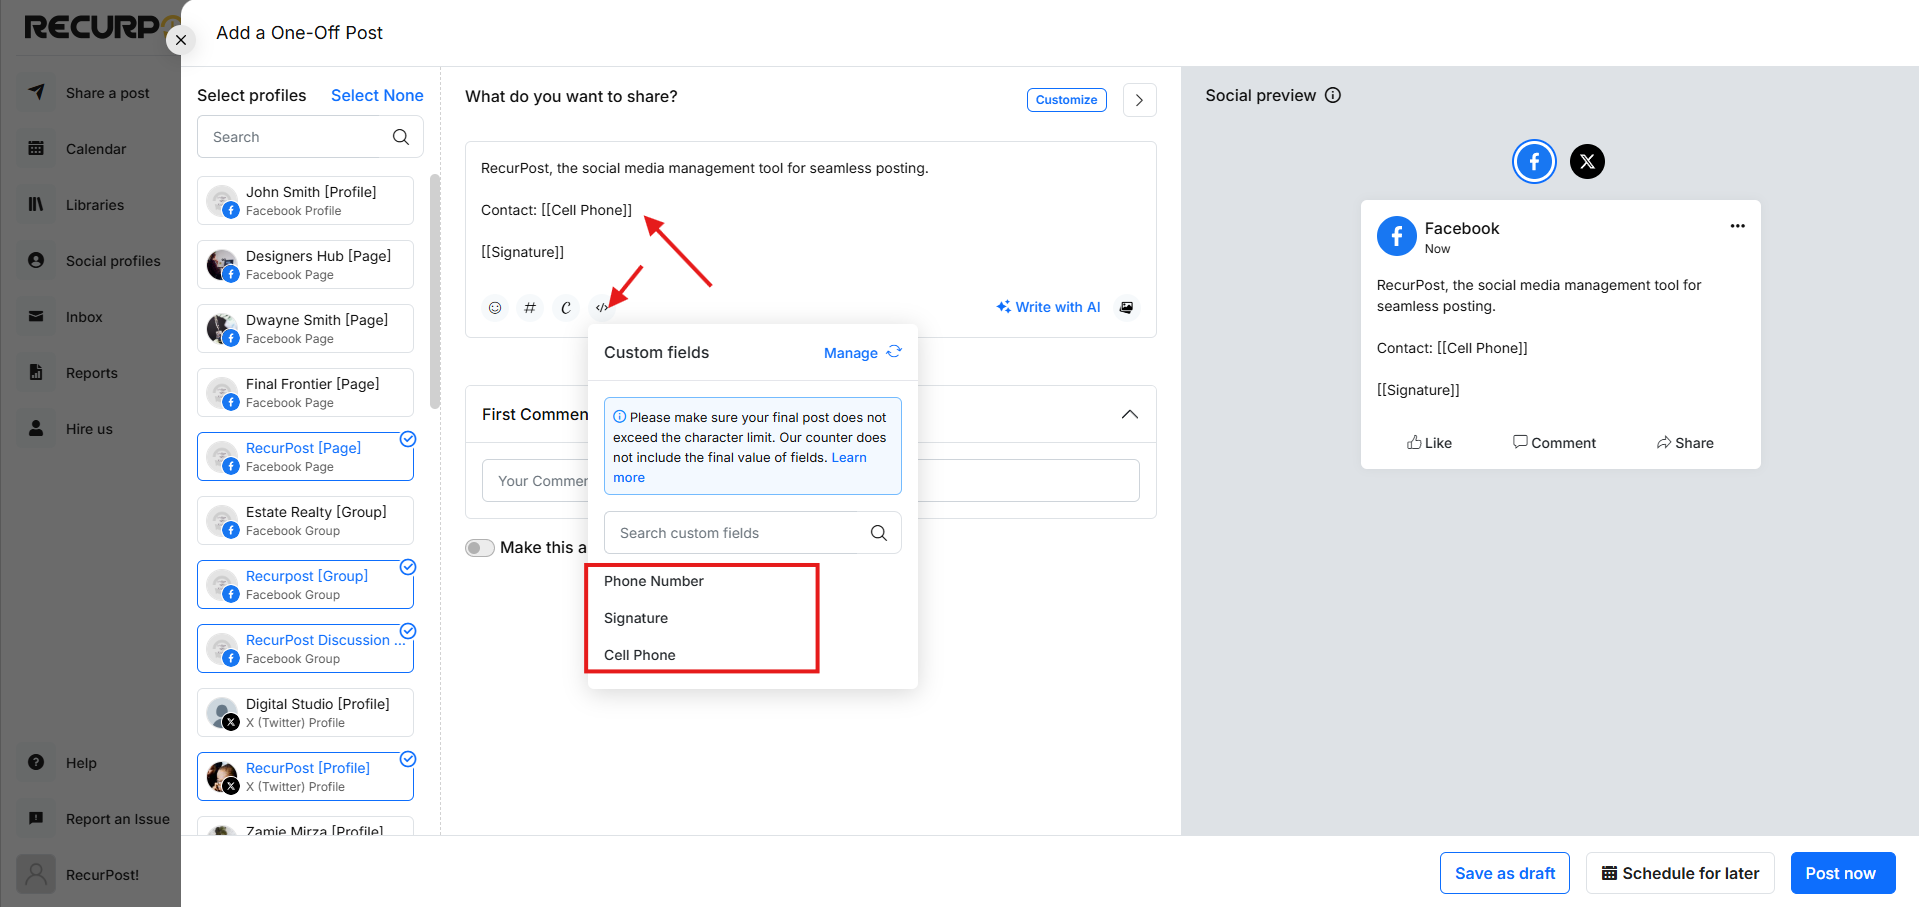Select Designers Hub [Page] profile
The width and height of the screenshot is (1919, 907).
[305, 265]
